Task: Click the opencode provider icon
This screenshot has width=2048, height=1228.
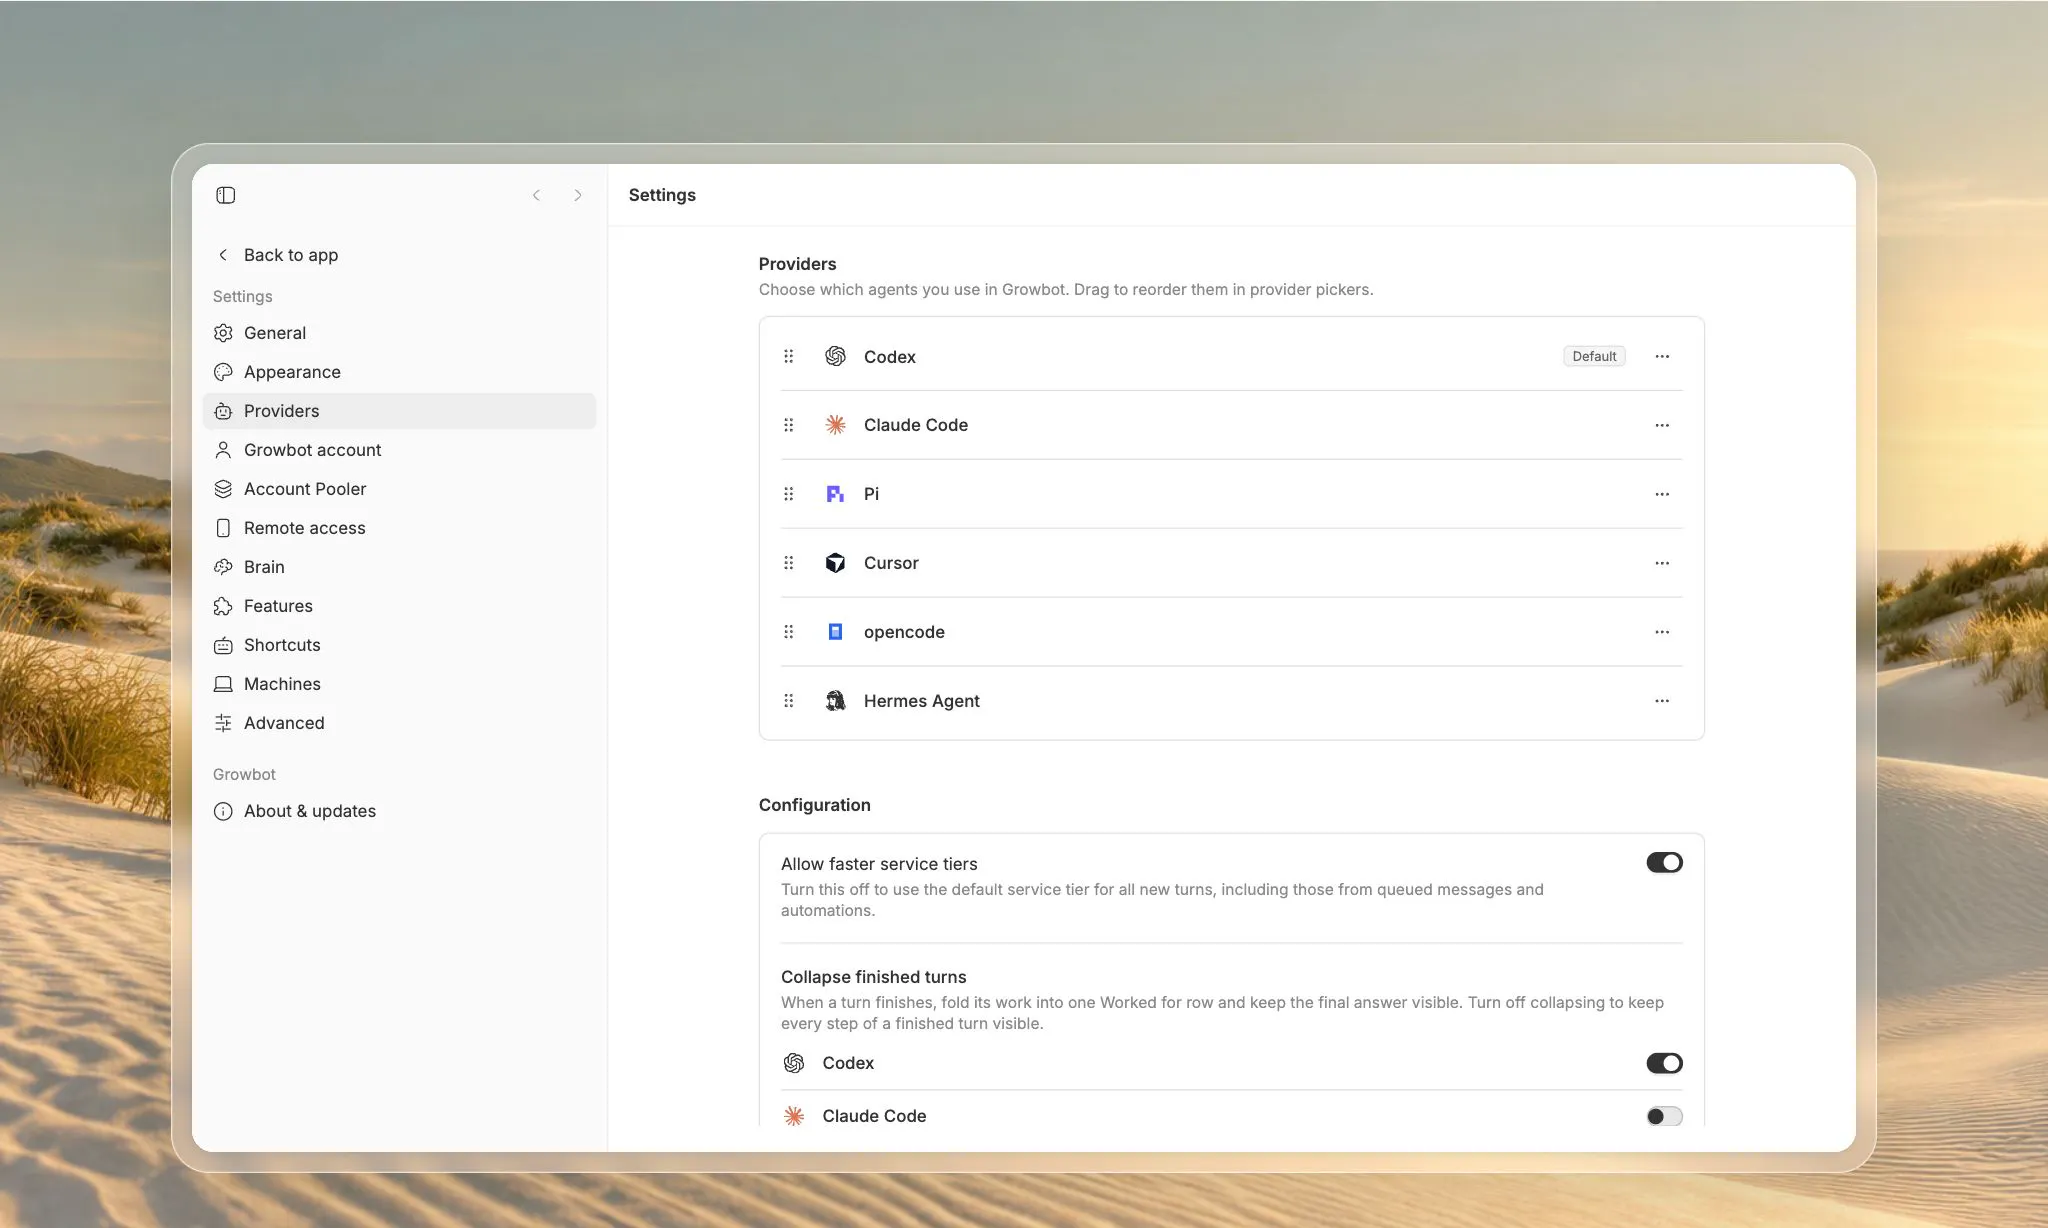Action: coord(835,632)
